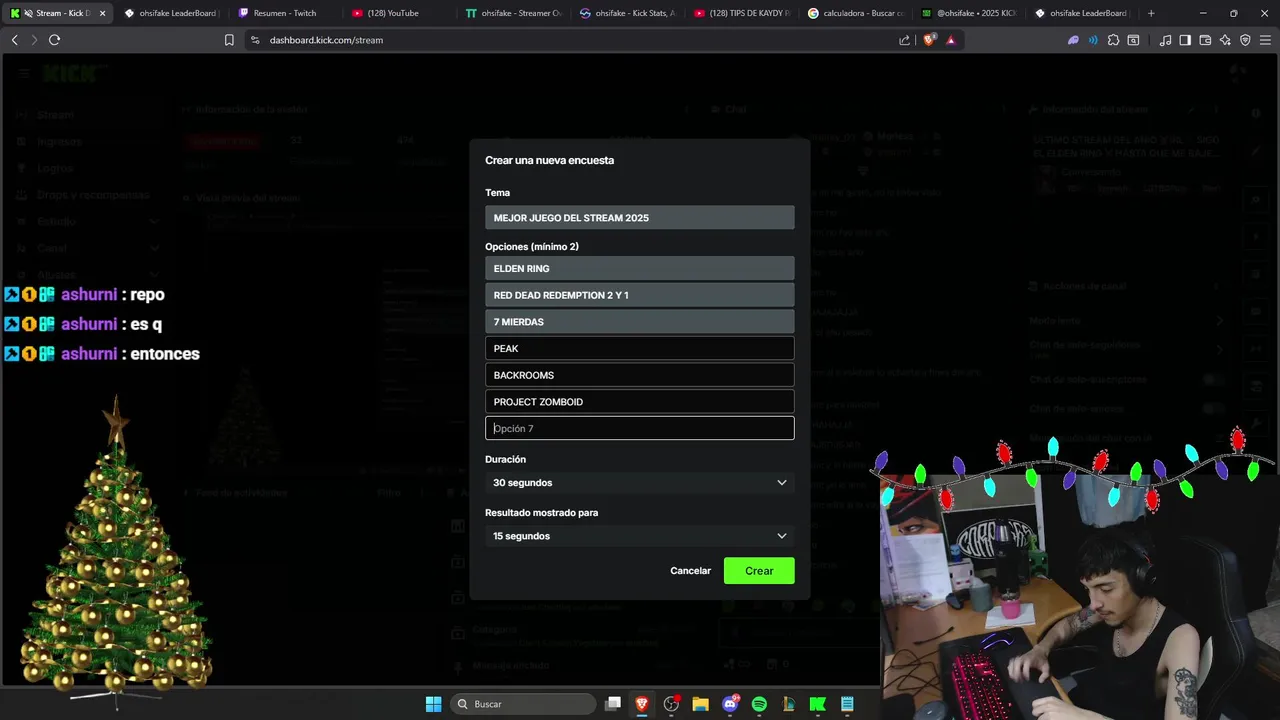This screenshot has height=720, width=1280.
Task: Click the RED DEAD REDEMPTION 2 Y 1 option field
Action: pyautogui.click(x=640, y=295)
